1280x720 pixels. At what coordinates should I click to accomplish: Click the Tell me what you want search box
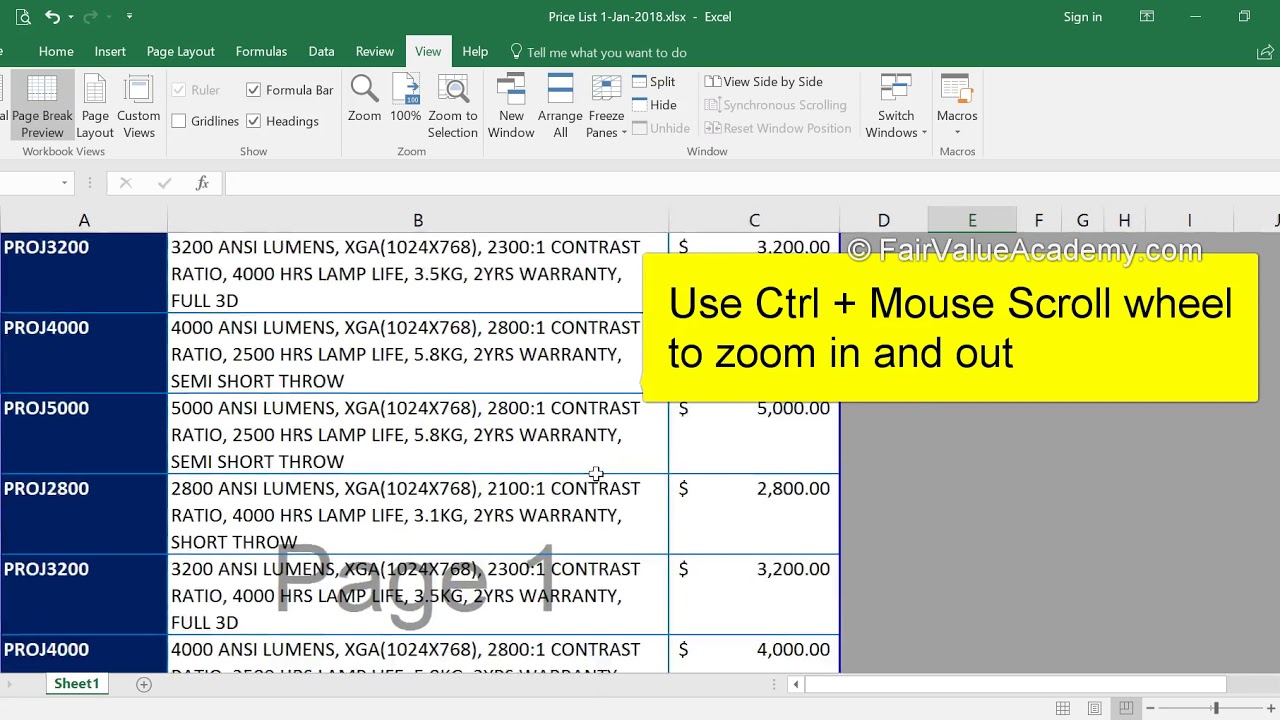click(598, 52)
